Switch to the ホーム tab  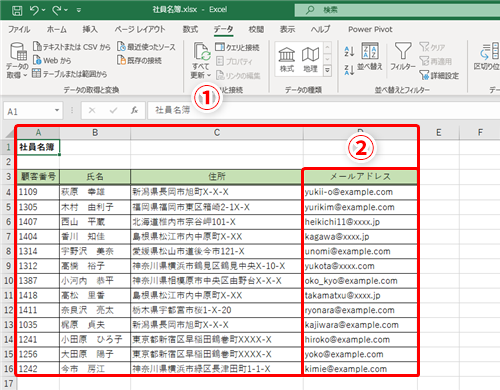pos(57,29)
